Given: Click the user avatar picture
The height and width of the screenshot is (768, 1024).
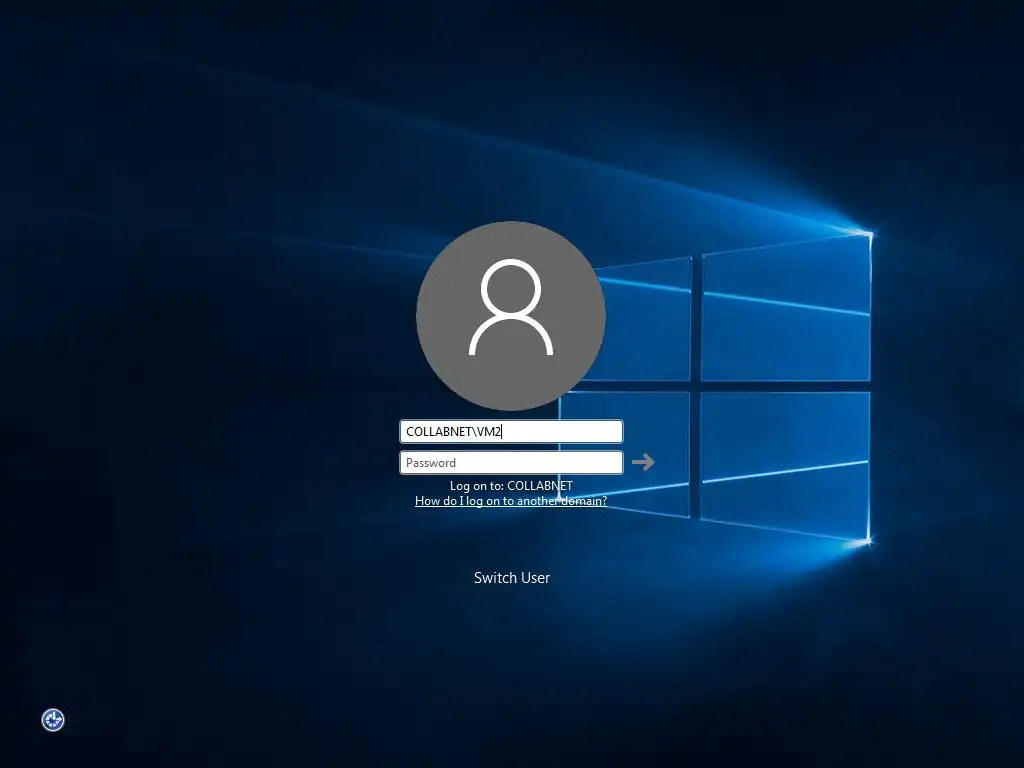Looking at the screenshot, I should pyautogui.click(x=511, y=315).
